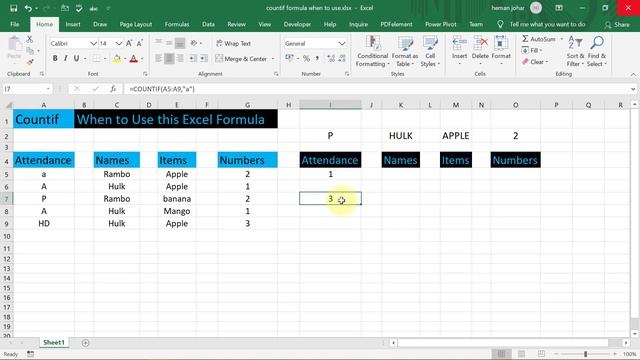The width and height of the screenshot is (640, 360).
Task: Open the font color dropdown arrow
Action: coord(142,59)
